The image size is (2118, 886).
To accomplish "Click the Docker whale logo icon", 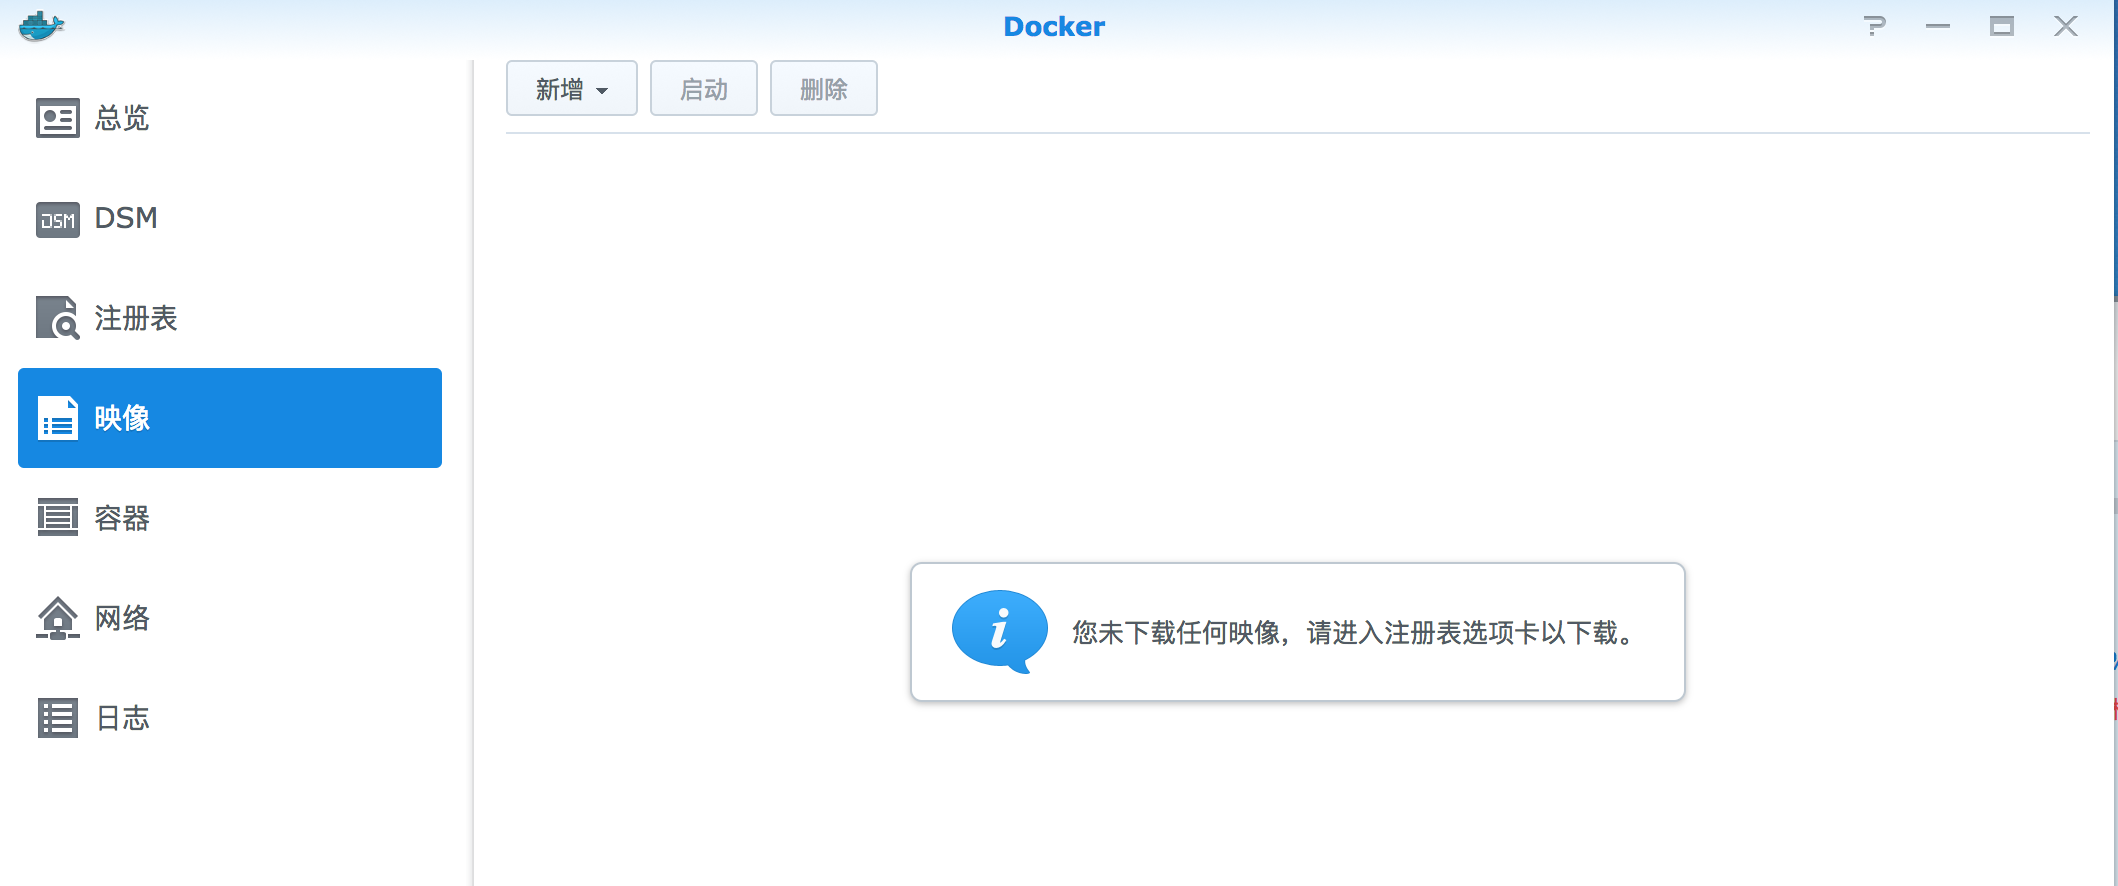I will (41, 27).
